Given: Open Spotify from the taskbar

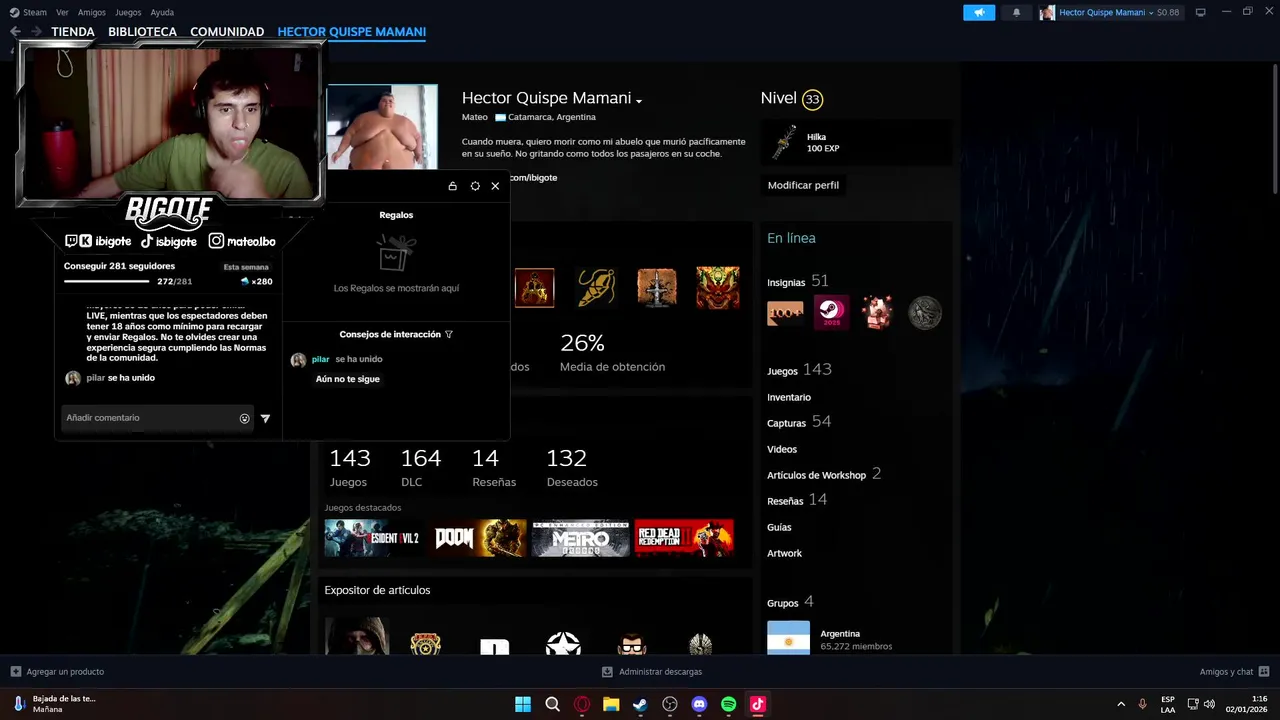Looking at the screenshot, I should pos(728,704).
